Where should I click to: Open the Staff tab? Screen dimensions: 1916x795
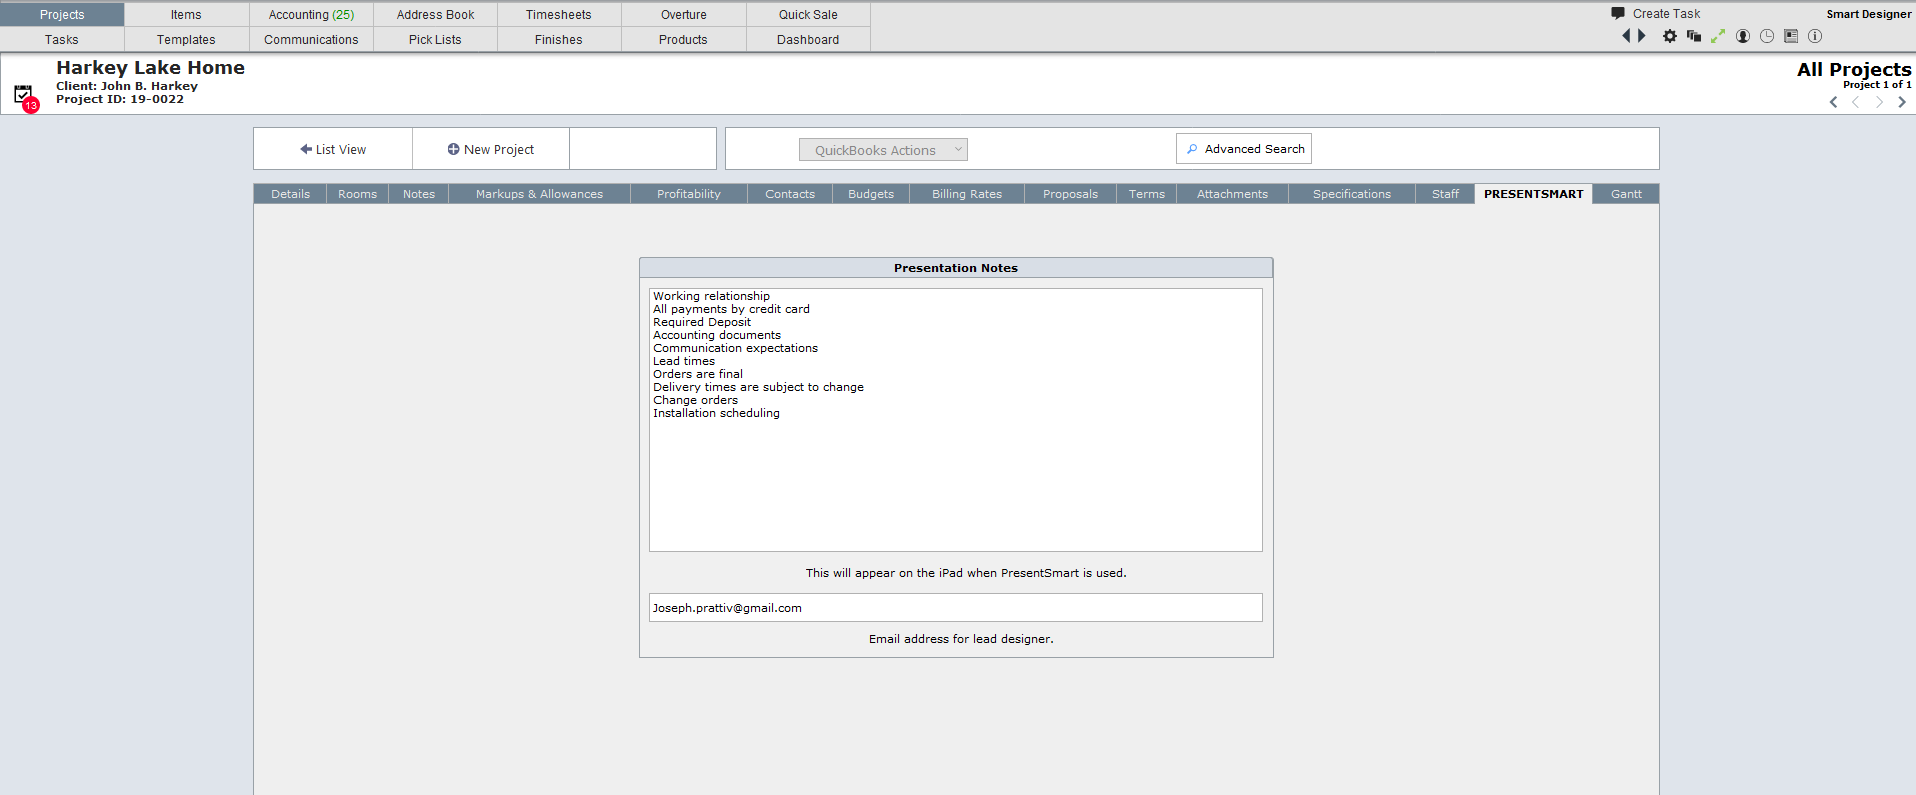pyautogui.click(x=1445, y=194)
